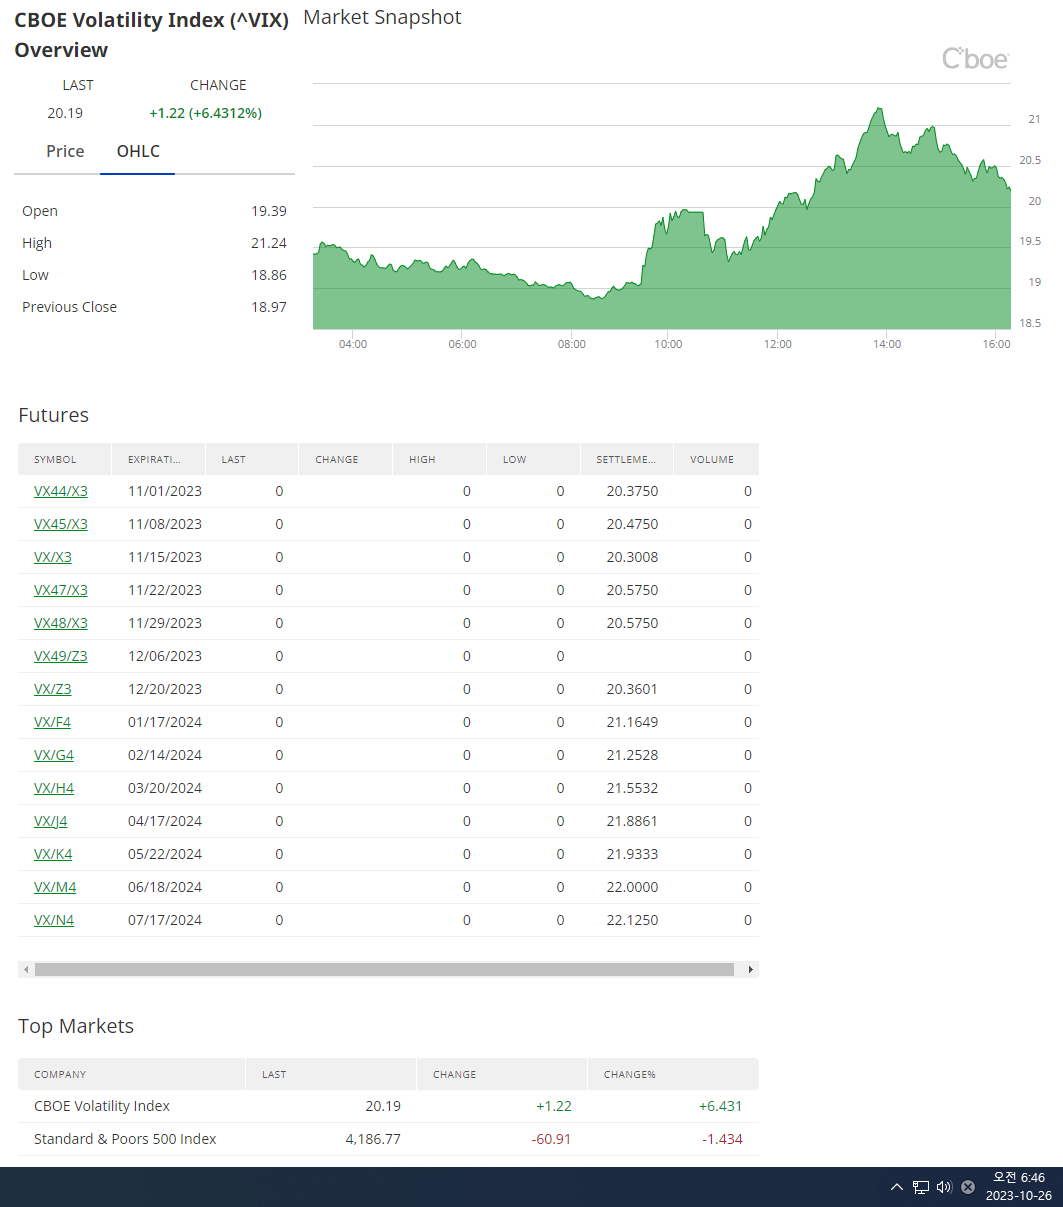The width and height of the screenshot is (1063, 1207).
Task: Click the 18.97 Previous Close value
Action: 269,307
